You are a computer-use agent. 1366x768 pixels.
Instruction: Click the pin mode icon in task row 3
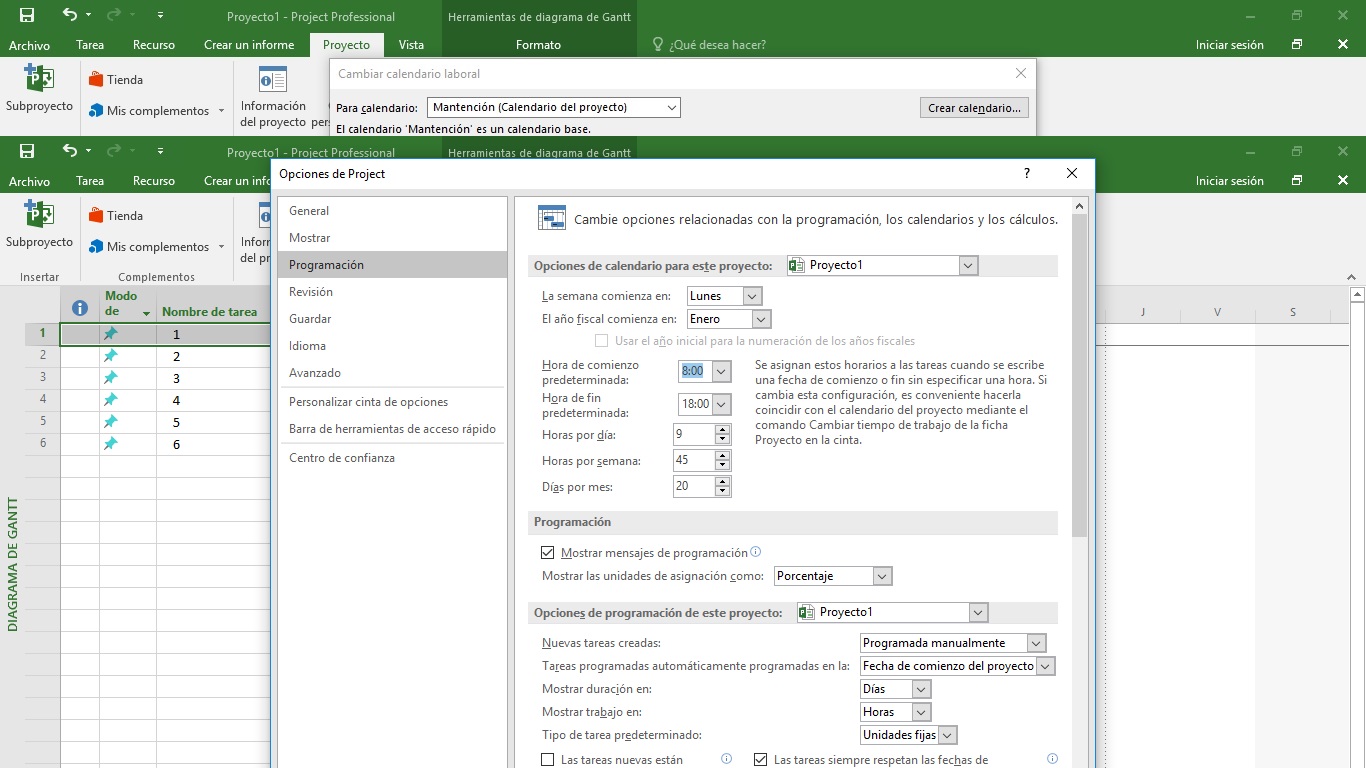coord(111,378)
